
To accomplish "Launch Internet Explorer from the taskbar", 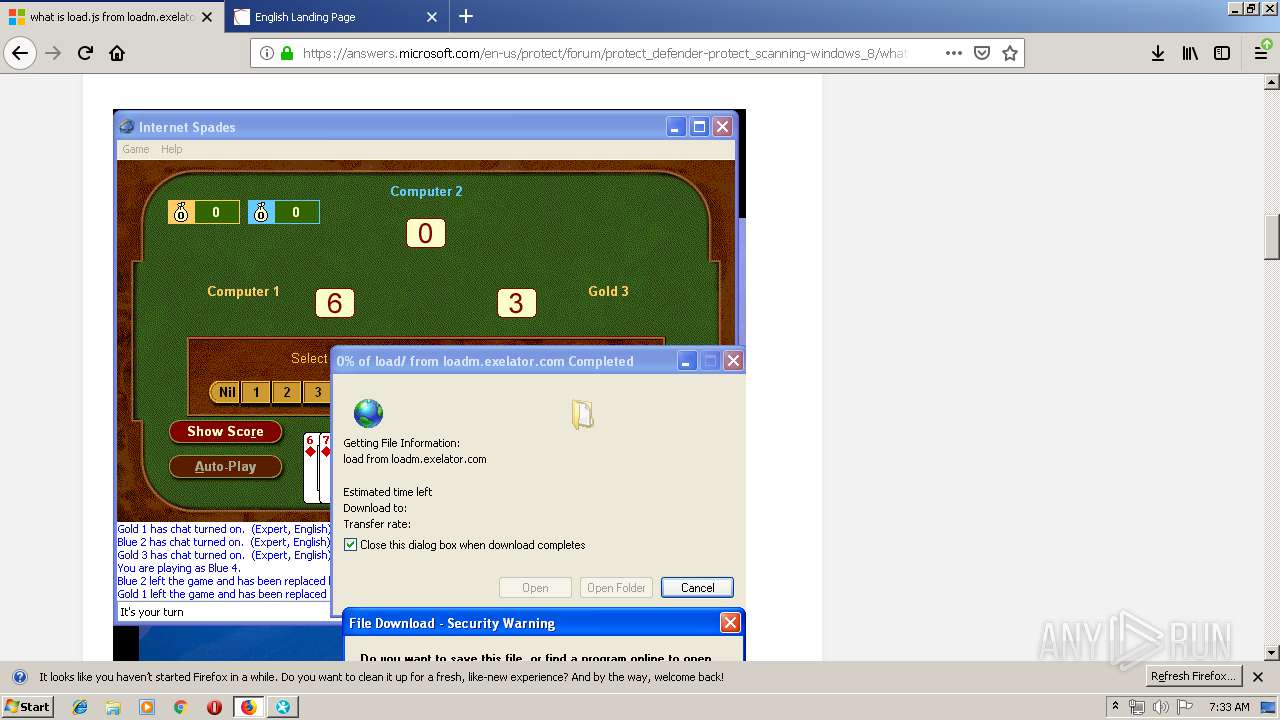I will [x=80, y=707].
